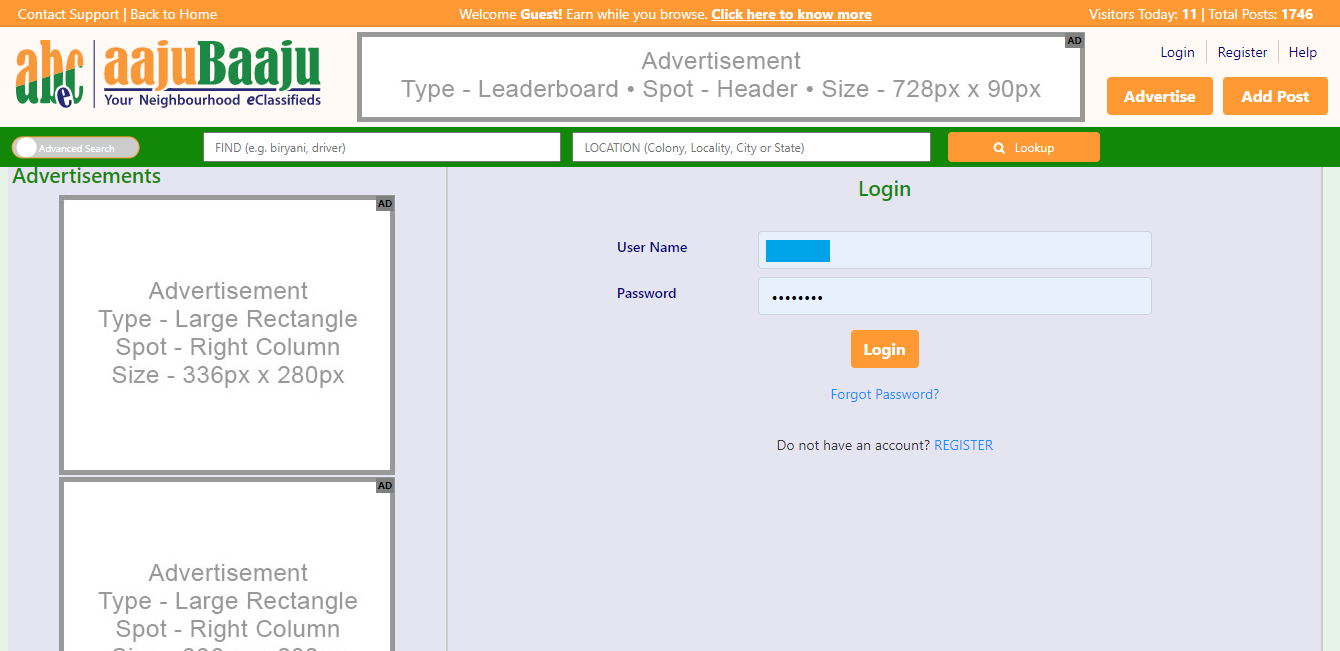Click the first Large Rectangle advertisement

coord(227,334)
